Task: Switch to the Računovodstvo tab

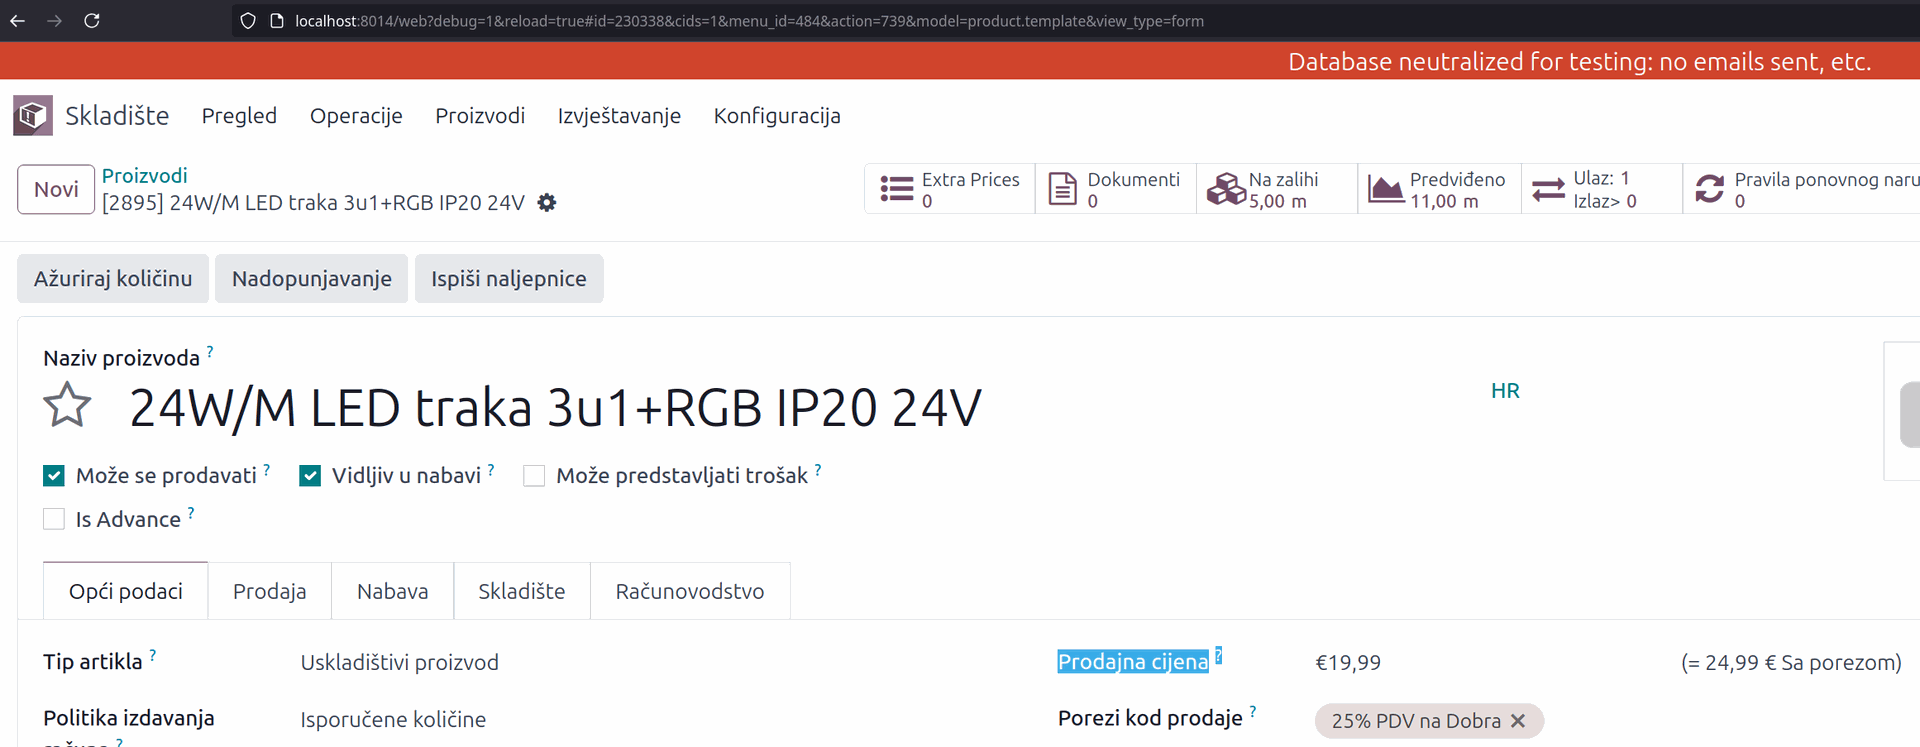Action: (689, 591)
